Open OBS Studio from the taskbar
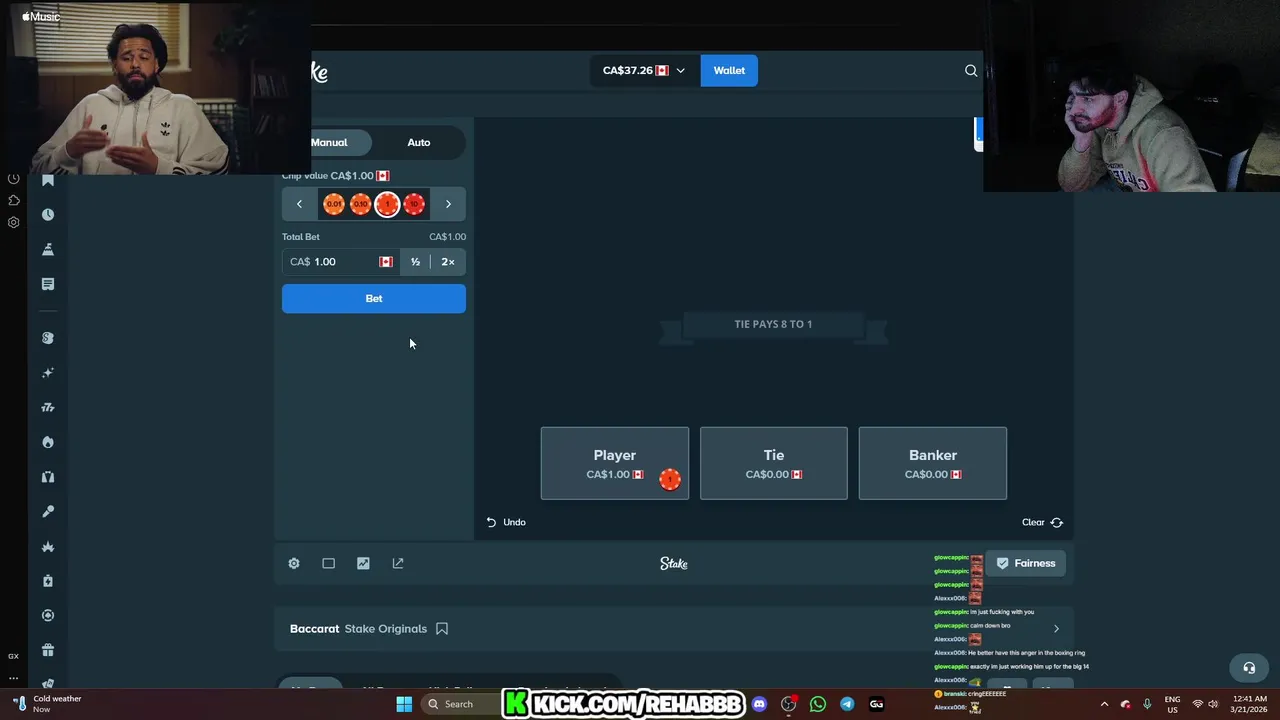Screen dimensions: 1280x720 789,704
